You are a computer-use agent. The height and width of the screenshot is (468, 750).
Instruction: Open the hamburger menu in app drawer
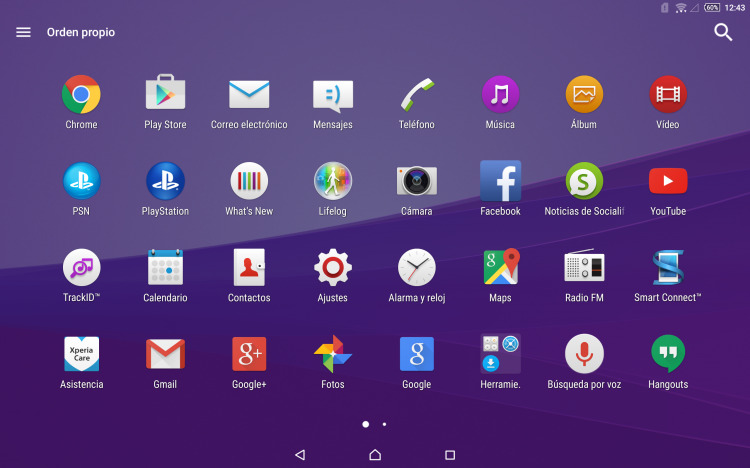coord(23,32)
